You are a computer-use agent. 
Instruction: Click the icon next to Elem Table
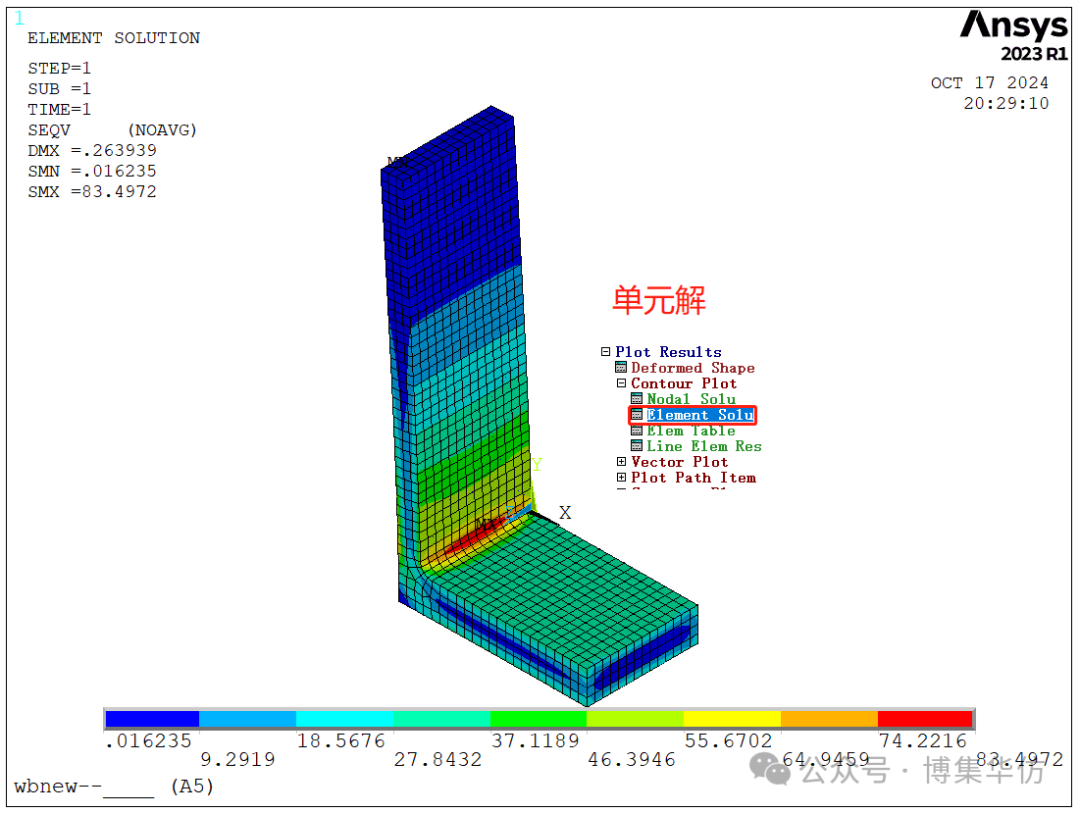click(x=637, y=431)
